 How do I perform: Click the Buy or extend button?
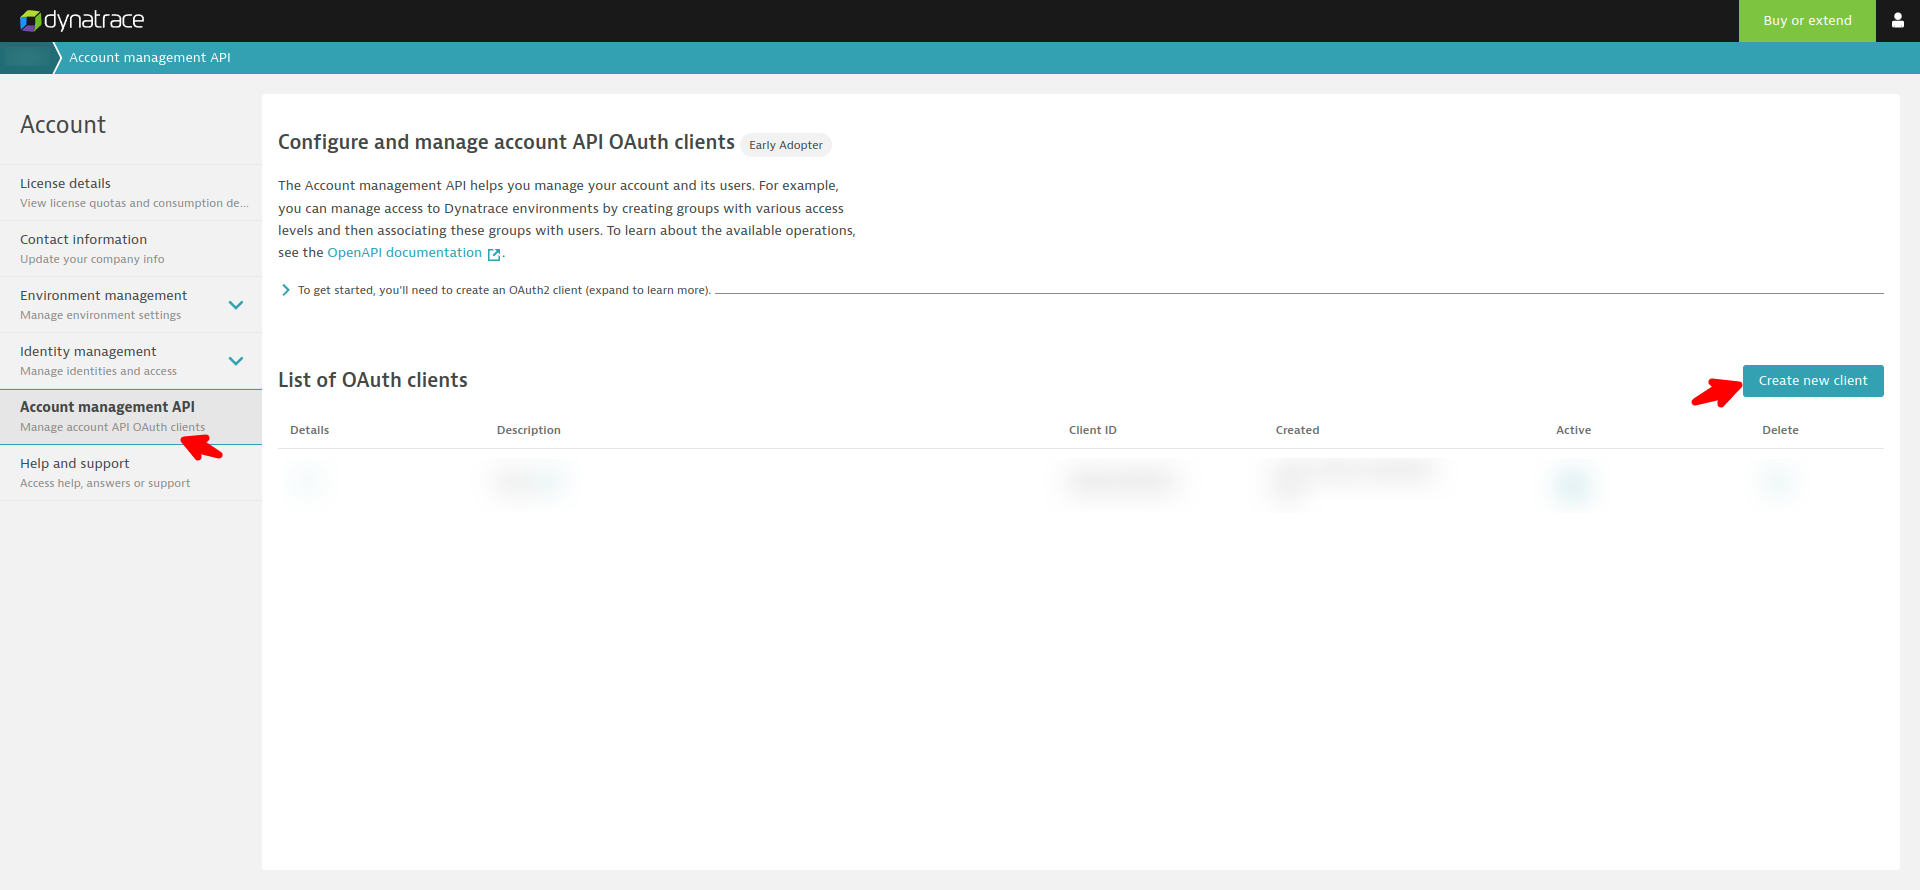click(x=1807, y=20)
